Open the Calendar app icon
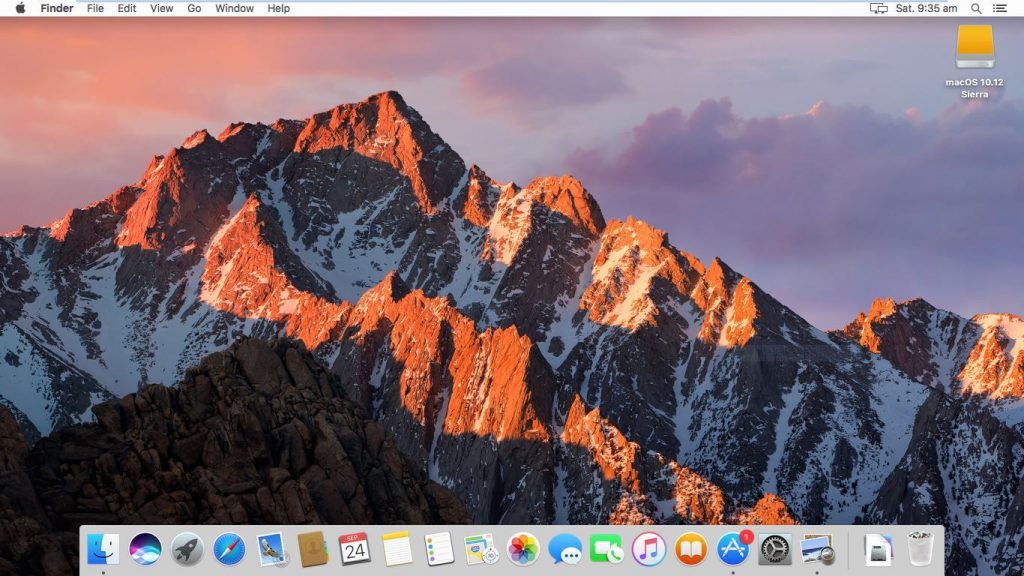Image resolution: width=1024 pixels, height=576 pixels. (354, 548)
